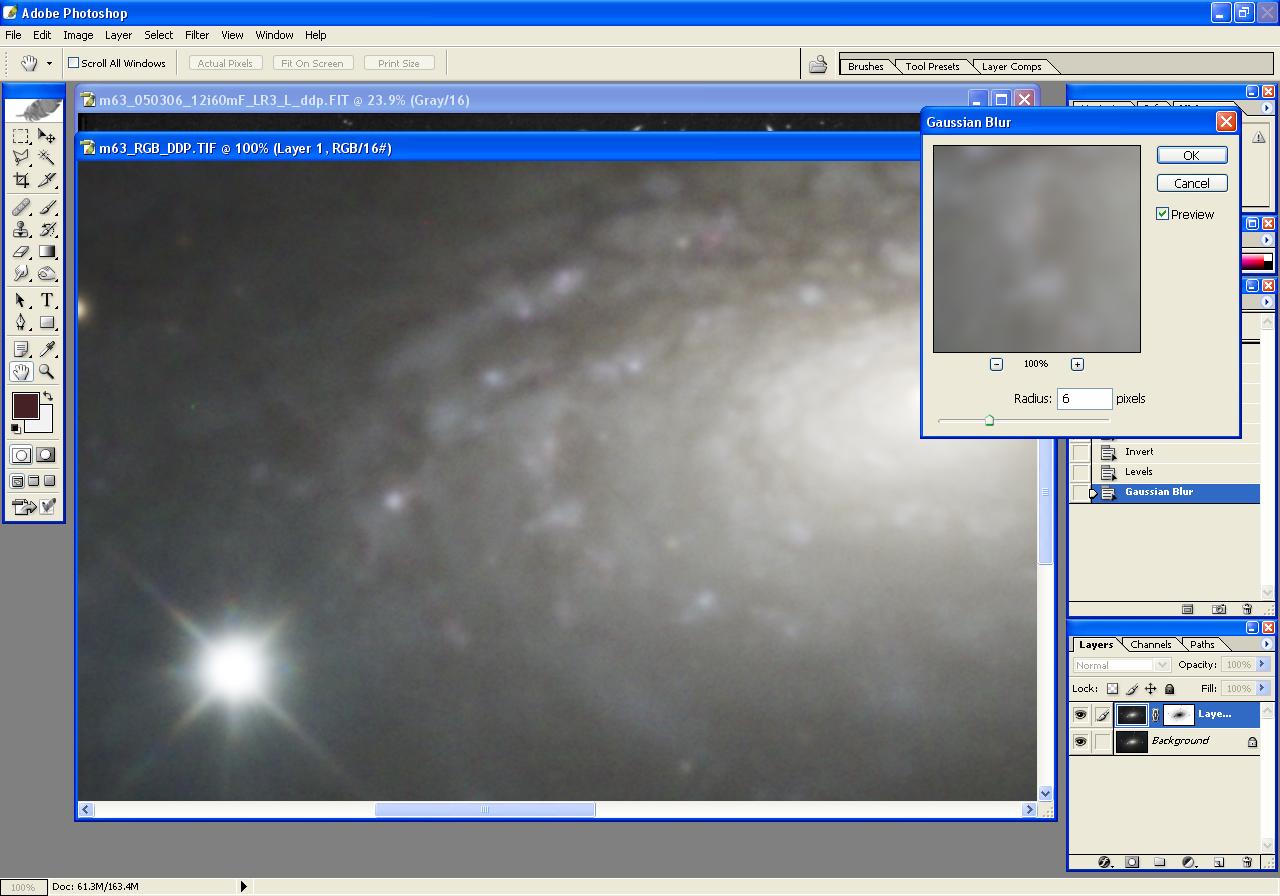This screenshot has height=896, width=1280.
Task: Confirm Gaussian Blur with OK
Action: [x=1191, y=155]
